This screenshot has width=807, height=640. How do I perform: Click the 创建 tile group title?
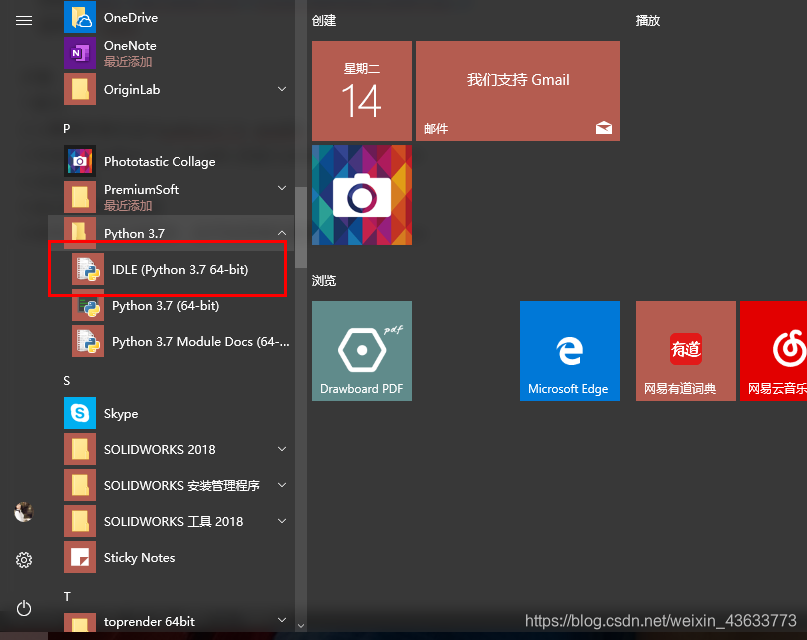324,21
